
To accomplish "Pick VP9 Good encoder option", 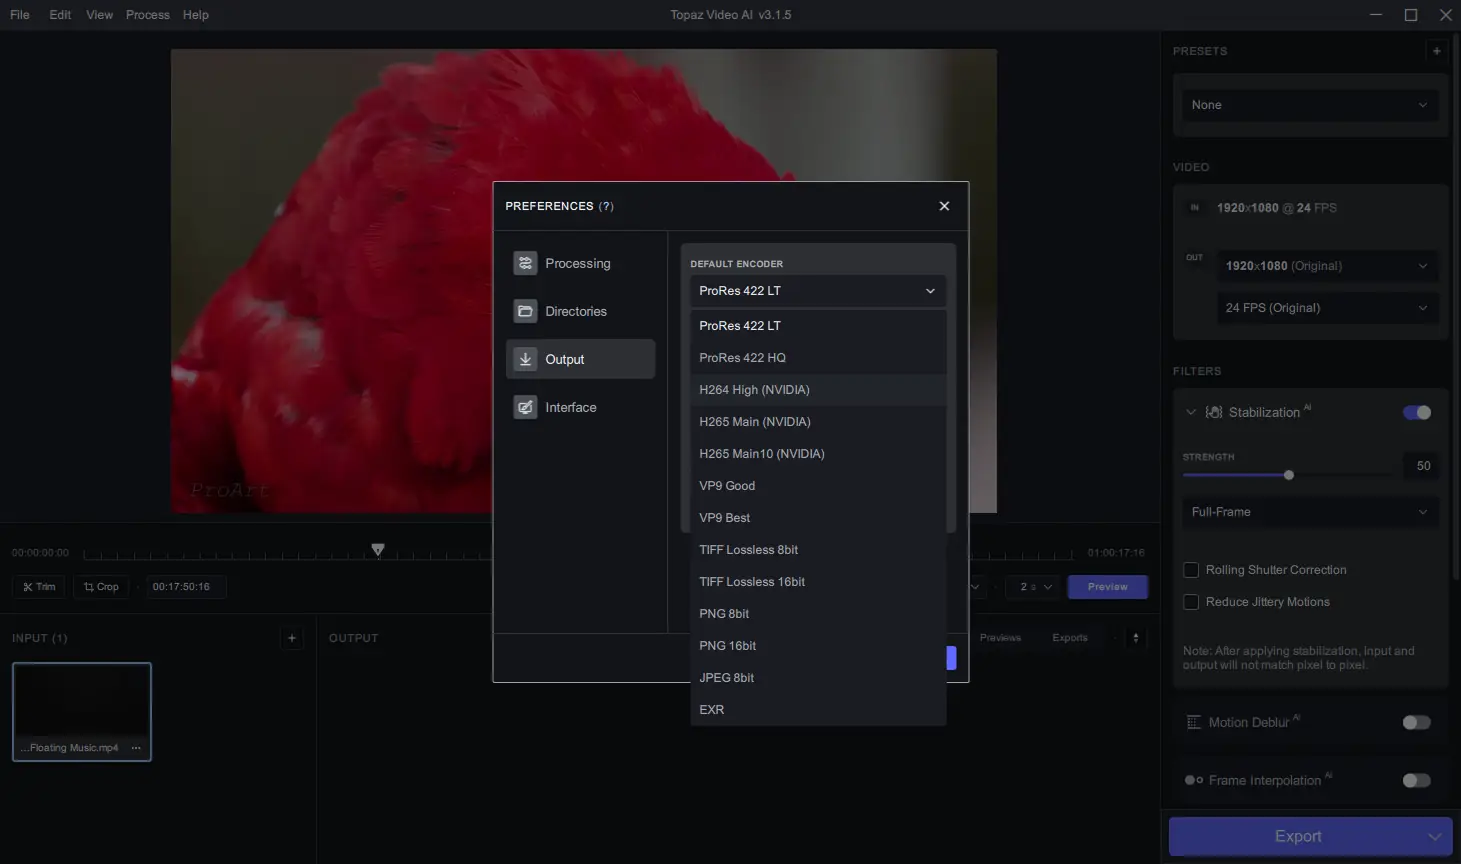I will pos(818,486).
